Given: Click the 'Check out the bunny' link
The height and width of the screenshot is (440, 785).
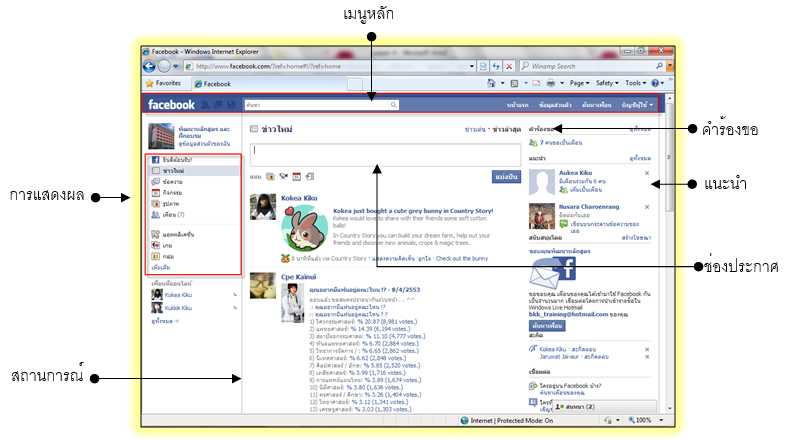Looking at the screenshot, I should (x=462, y=259).
